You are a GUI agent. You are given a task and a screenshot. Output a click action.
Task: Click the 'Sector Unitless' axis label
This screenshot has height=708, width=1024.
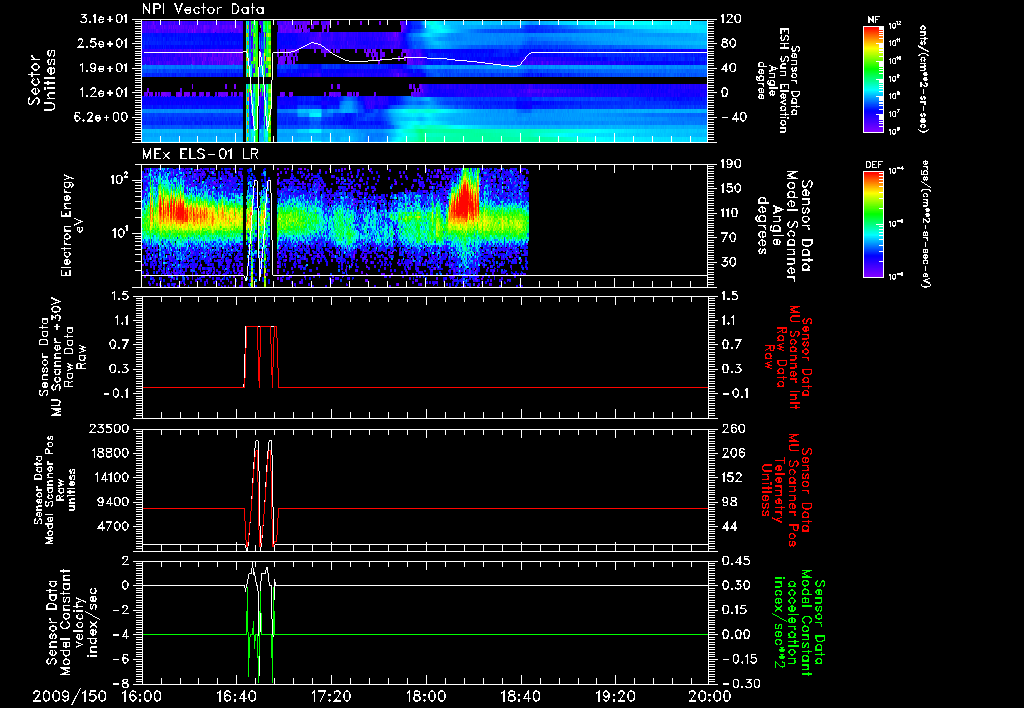[42, 80]
